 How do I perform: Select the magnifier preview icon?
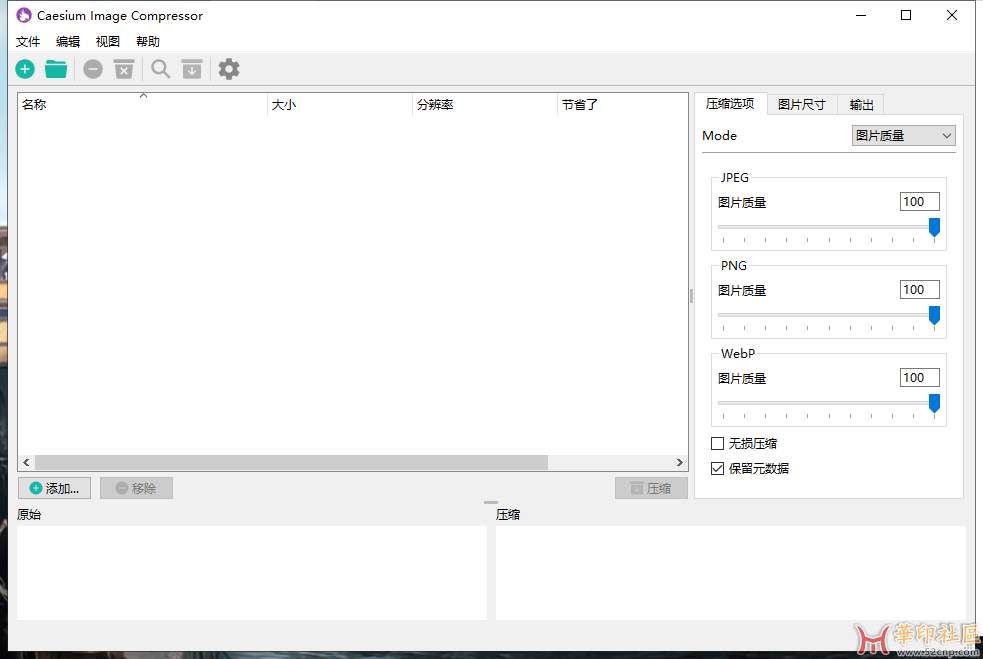point(160,69)
